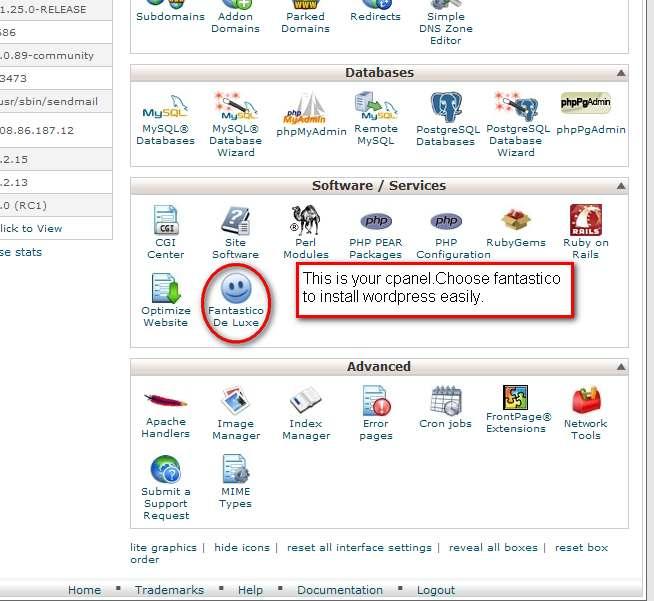Collapse the Databases section arrow

click(620, 73)
